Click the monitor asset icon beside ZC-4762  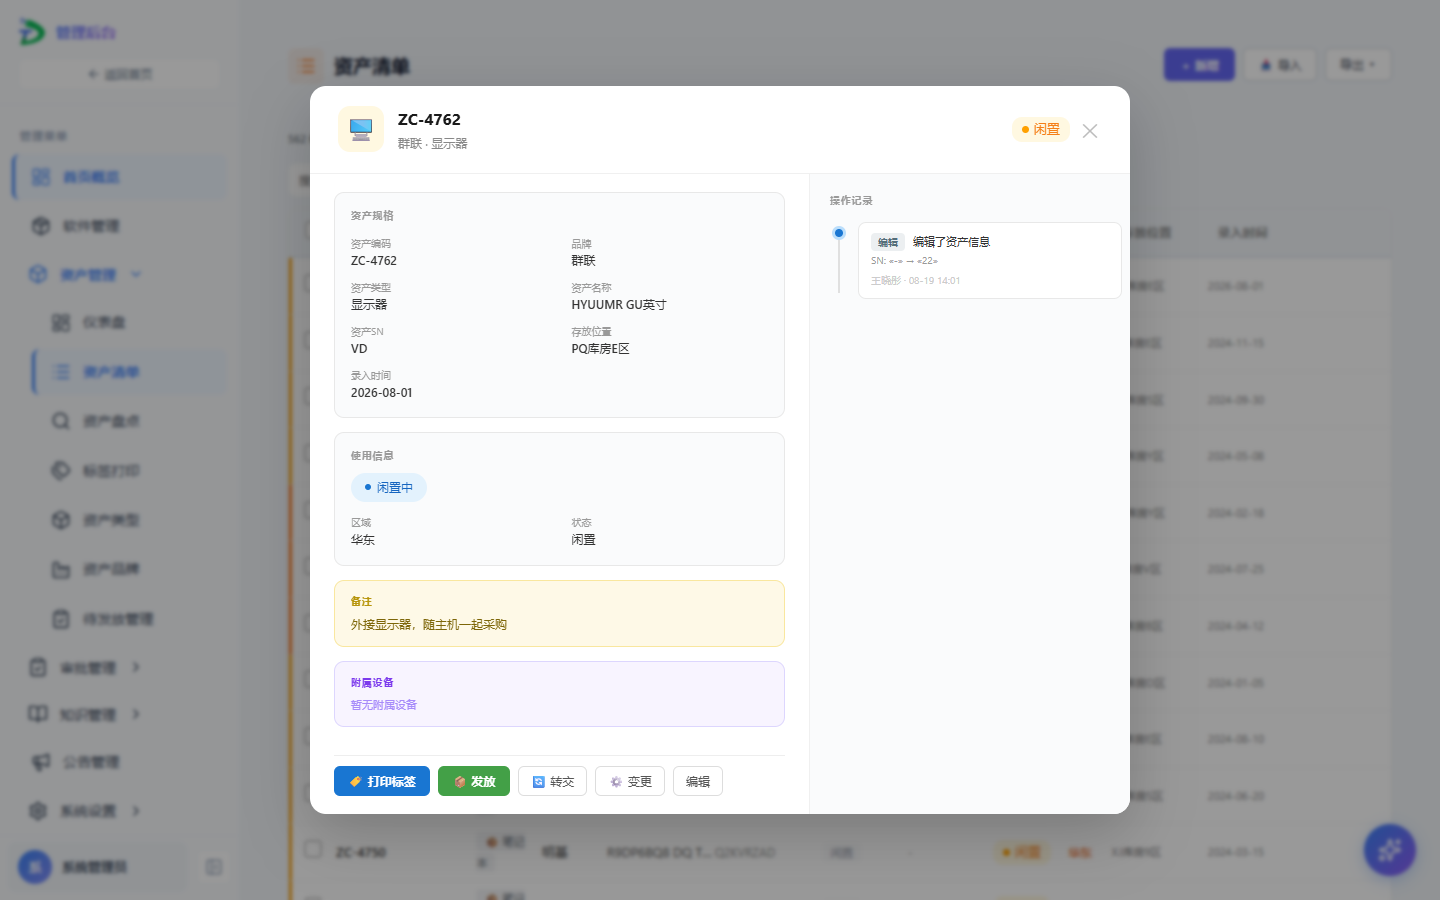pos(361,129)
